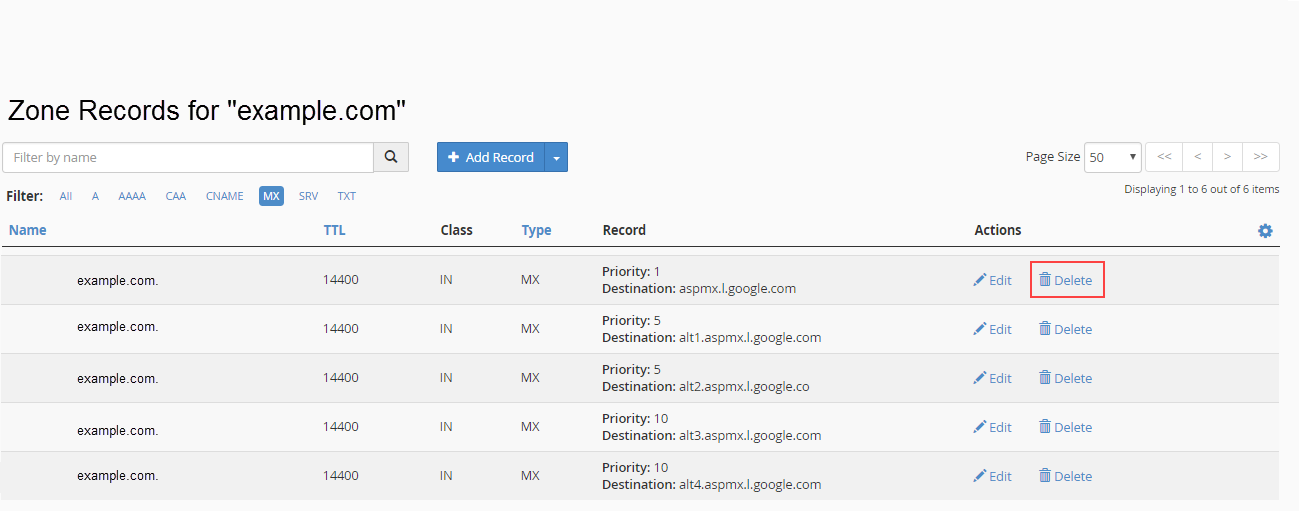Switch filter to All records
The height and width of the screenshot is (511, 1299).
(66, 196)
